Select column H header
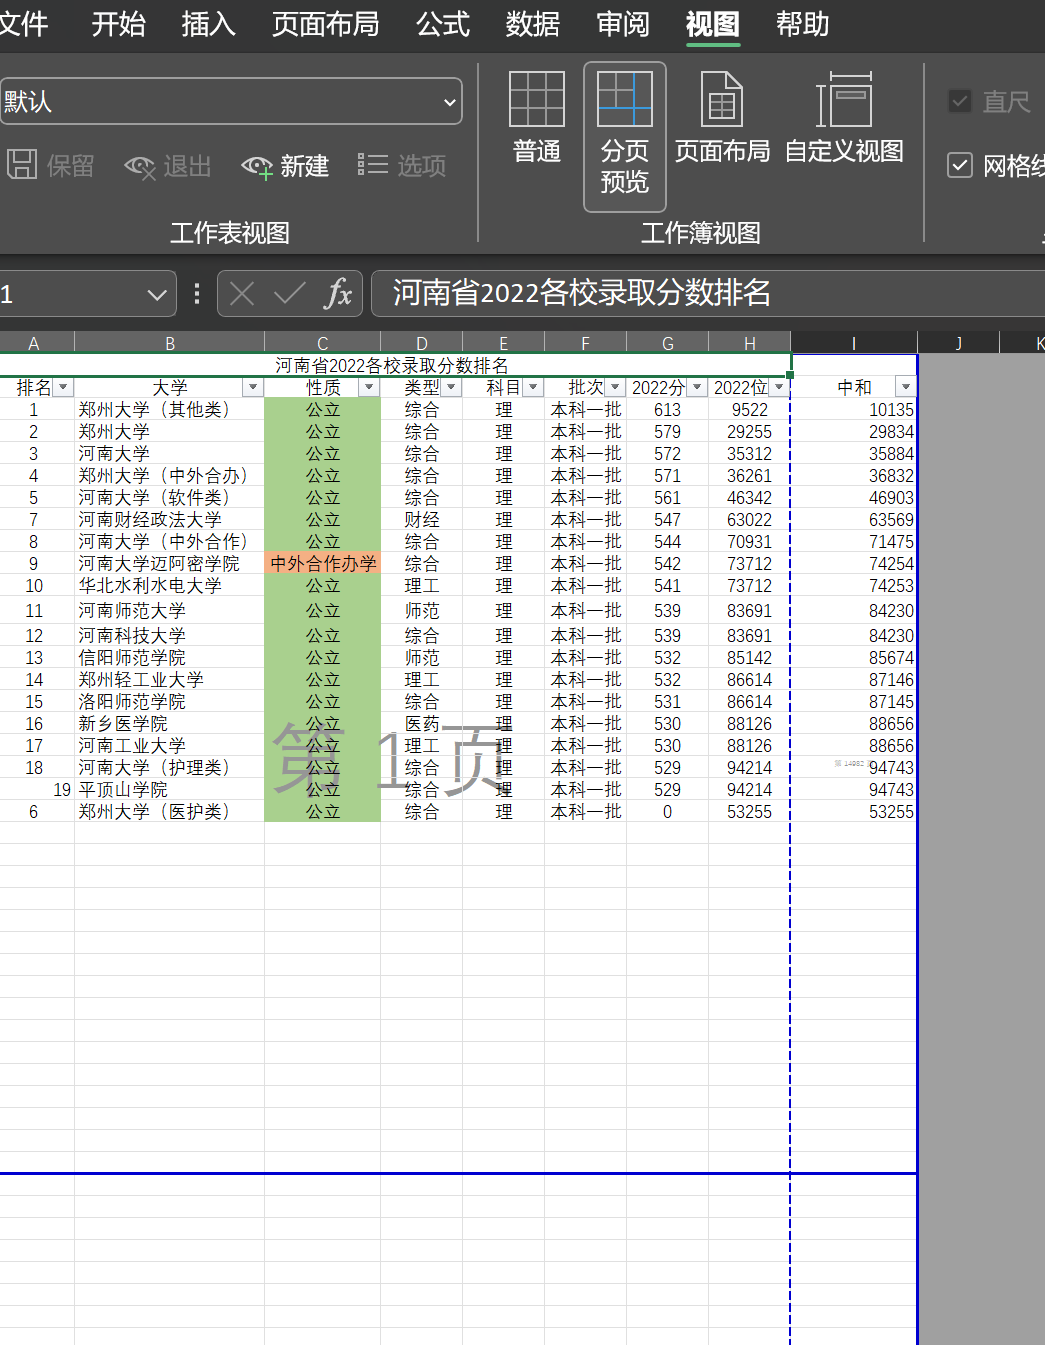 pyautogui.click(x=750, y=343)
